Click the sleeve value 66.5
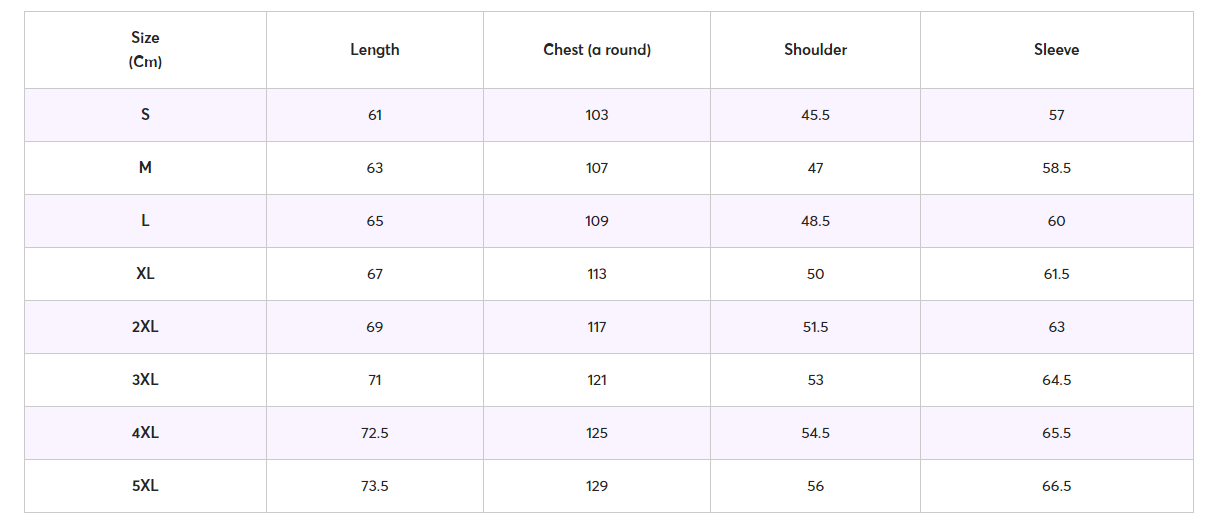The image size is (1218, 523). (1056, 486)
